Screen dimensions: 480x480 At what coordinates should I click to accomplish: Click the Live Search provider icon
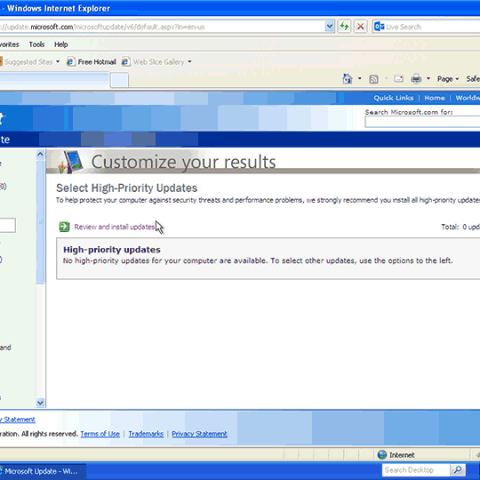(x=379, y=27)
